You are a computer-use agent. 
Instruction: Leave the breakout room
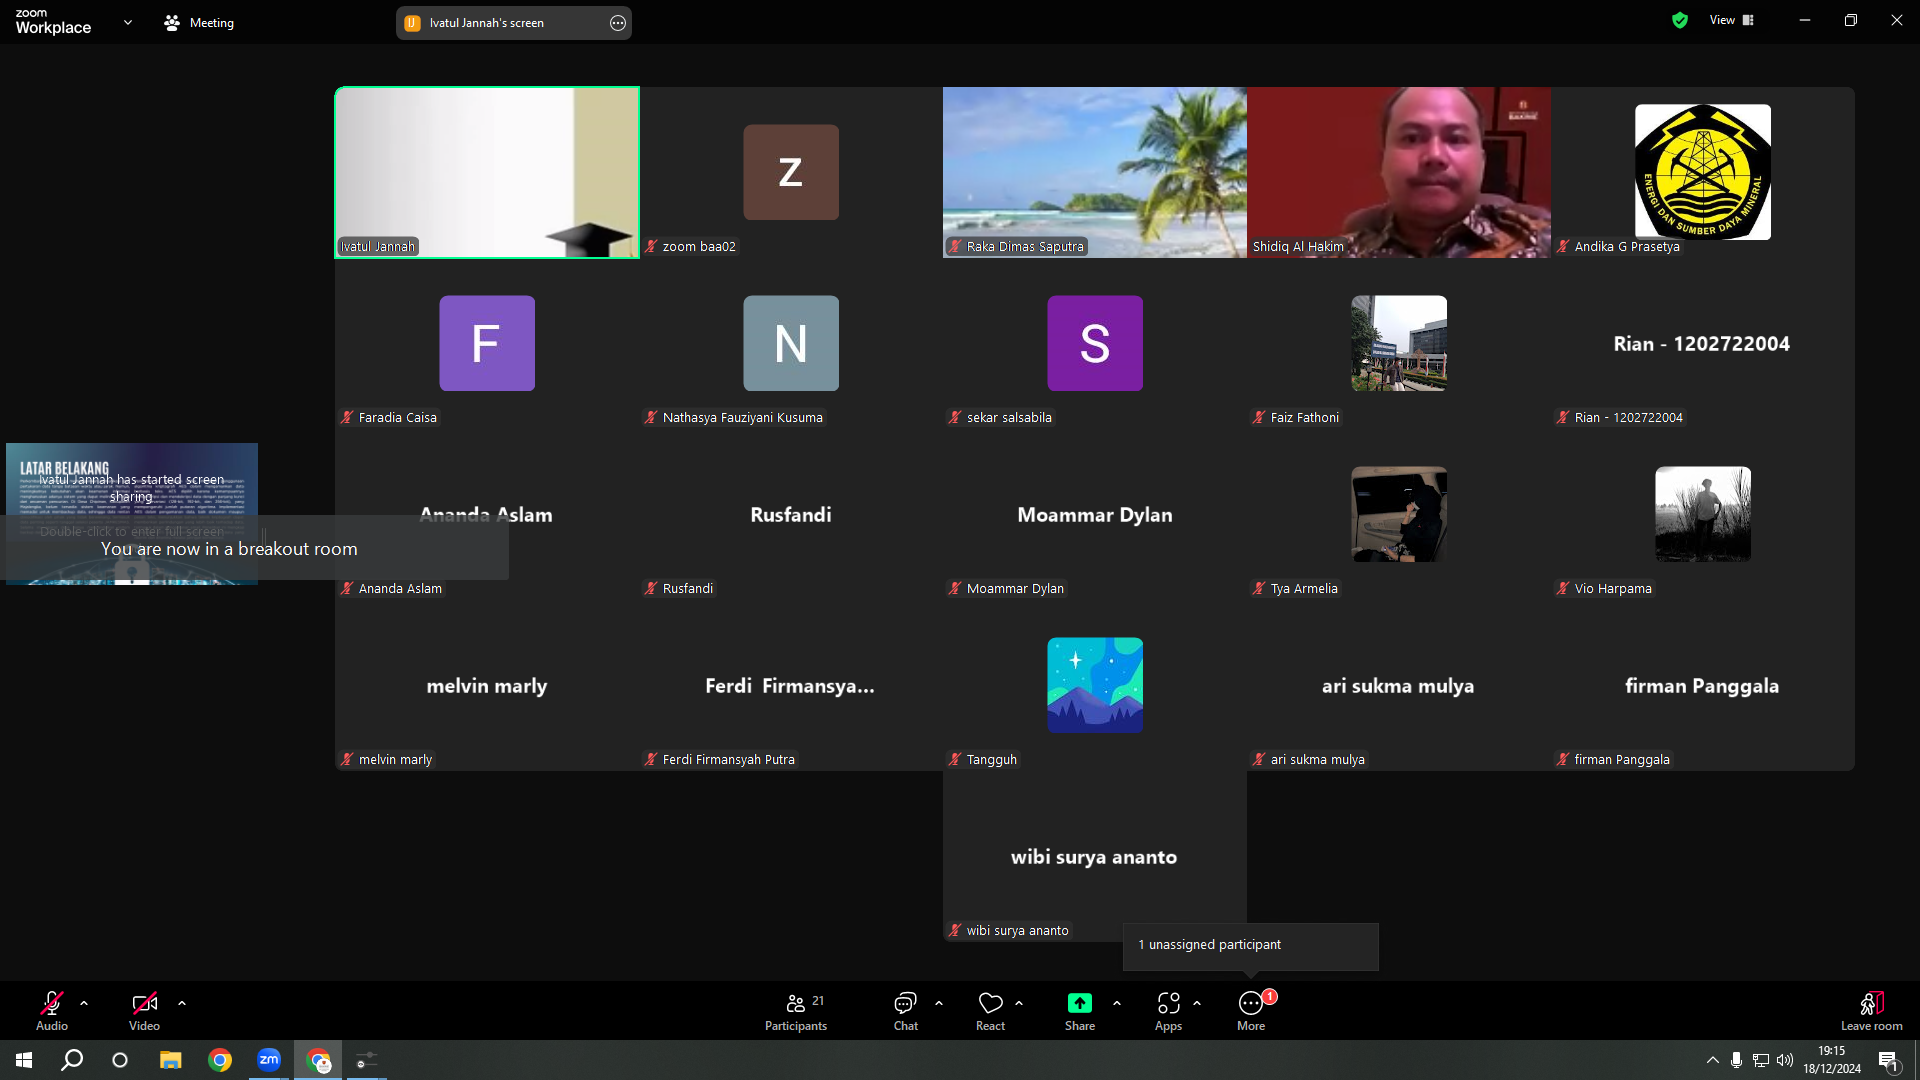[x=1872, y=1010]
